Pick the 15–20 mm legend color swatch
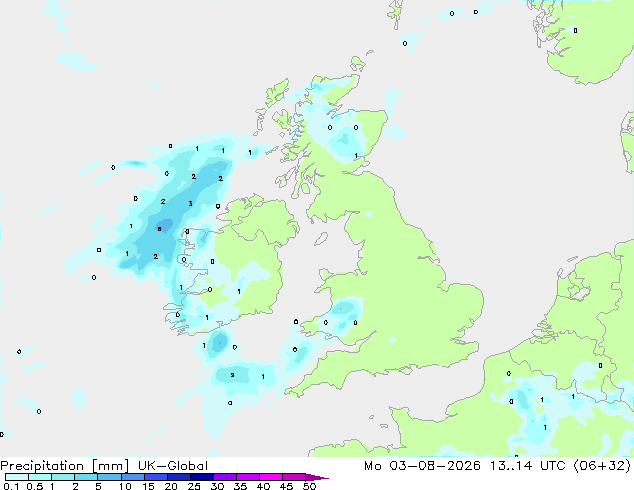The image size is (634, 490). tap(155, 477)
